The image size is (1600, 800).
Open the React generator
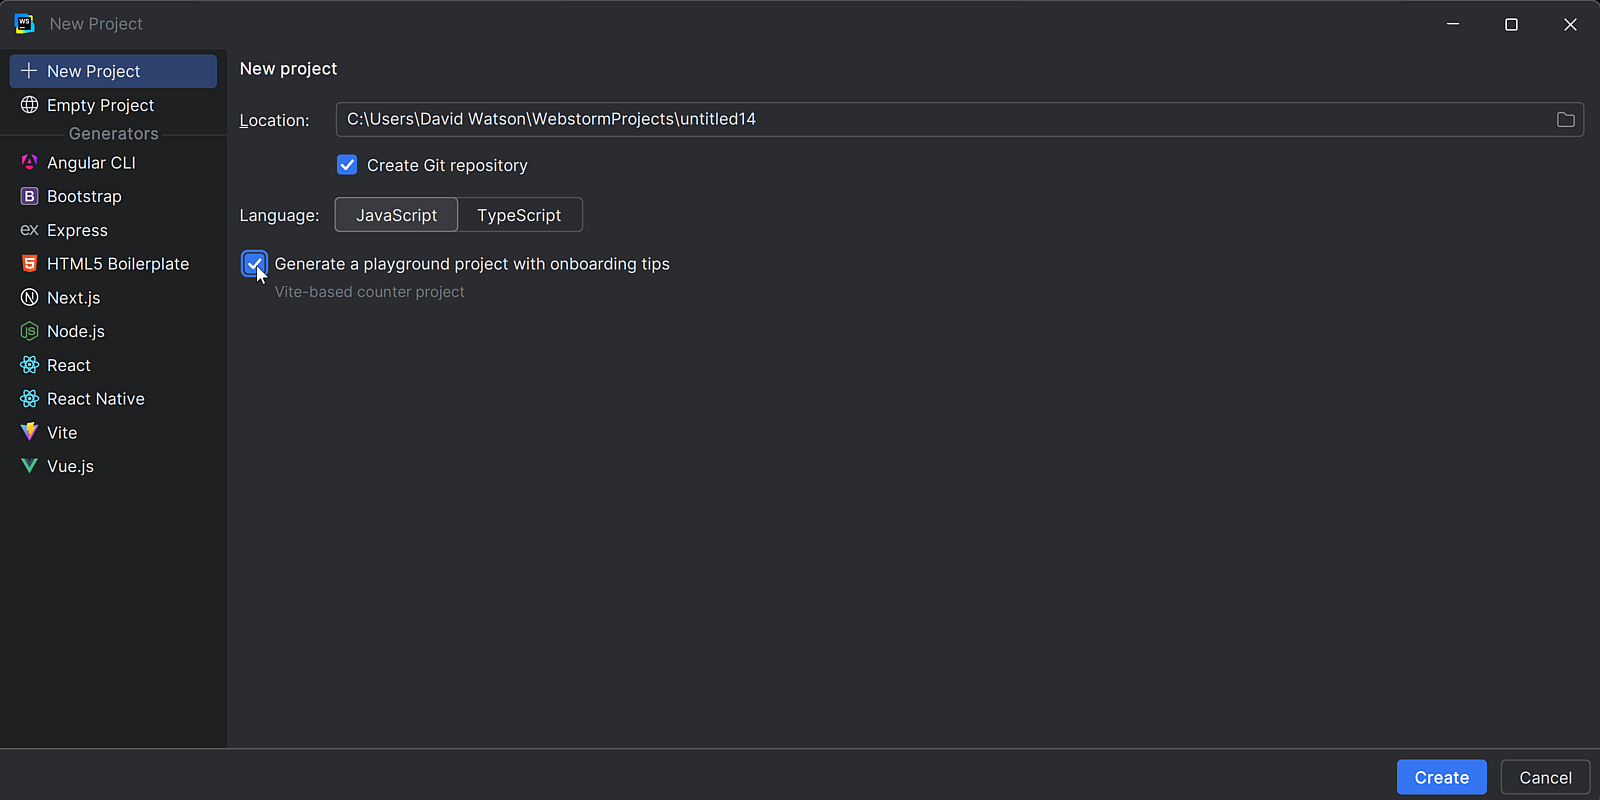(68, 365)
